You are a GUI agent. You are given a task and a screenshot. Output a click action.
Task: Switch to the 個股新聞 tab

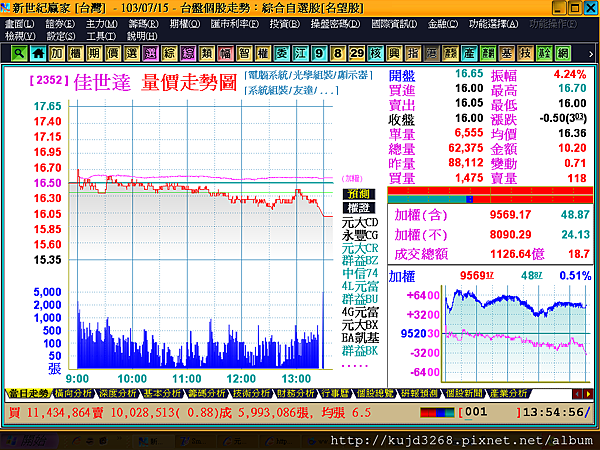(464, 393)
